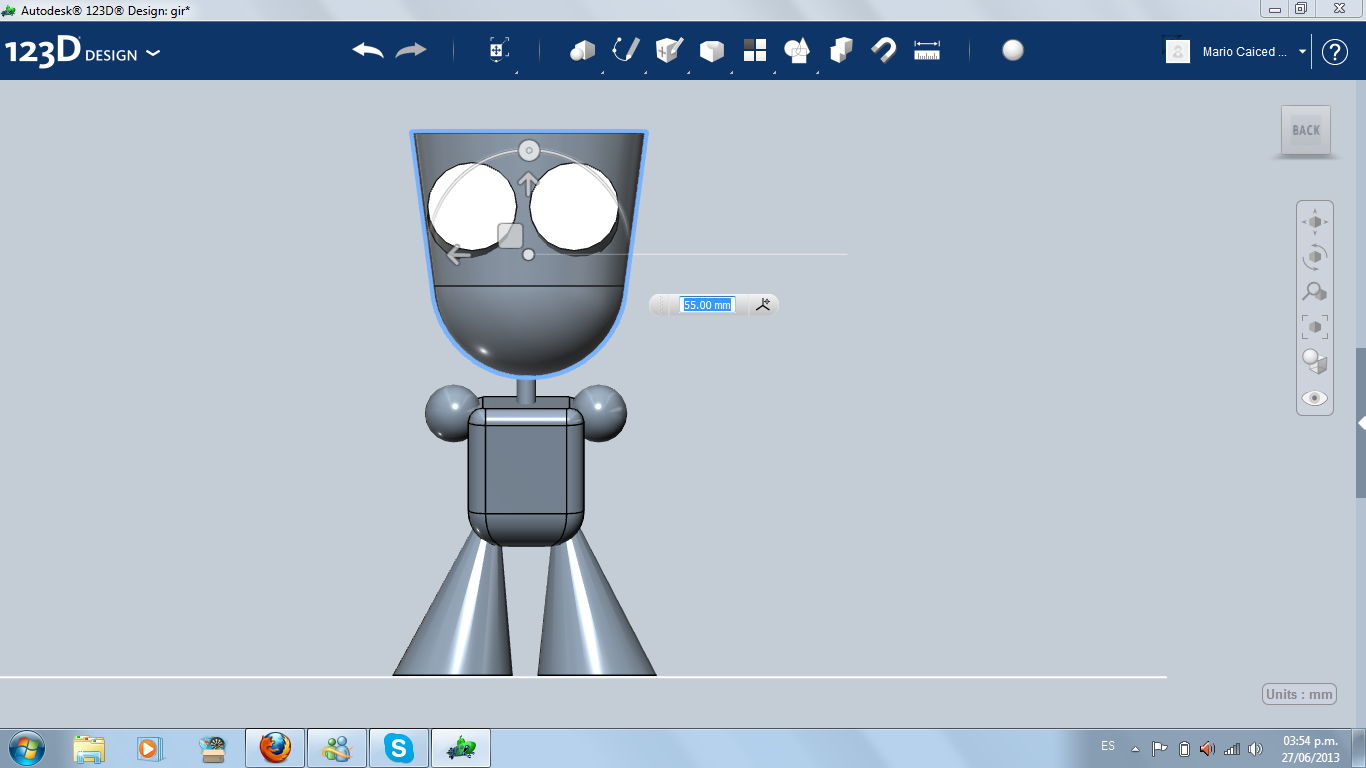Redo the undone action
The image size is (1366, 768).
[411, 50]
